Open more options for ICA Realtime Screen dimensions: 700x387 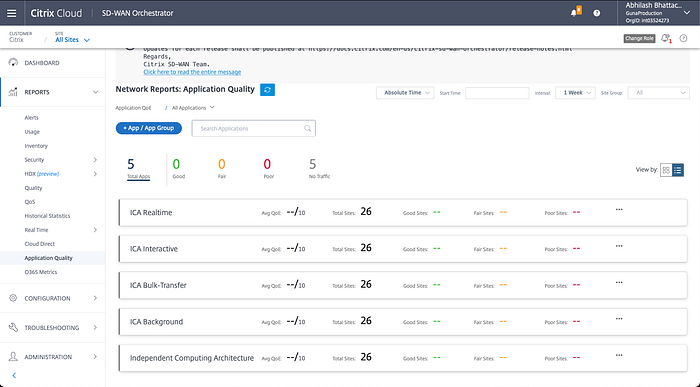tap(619, 209)
